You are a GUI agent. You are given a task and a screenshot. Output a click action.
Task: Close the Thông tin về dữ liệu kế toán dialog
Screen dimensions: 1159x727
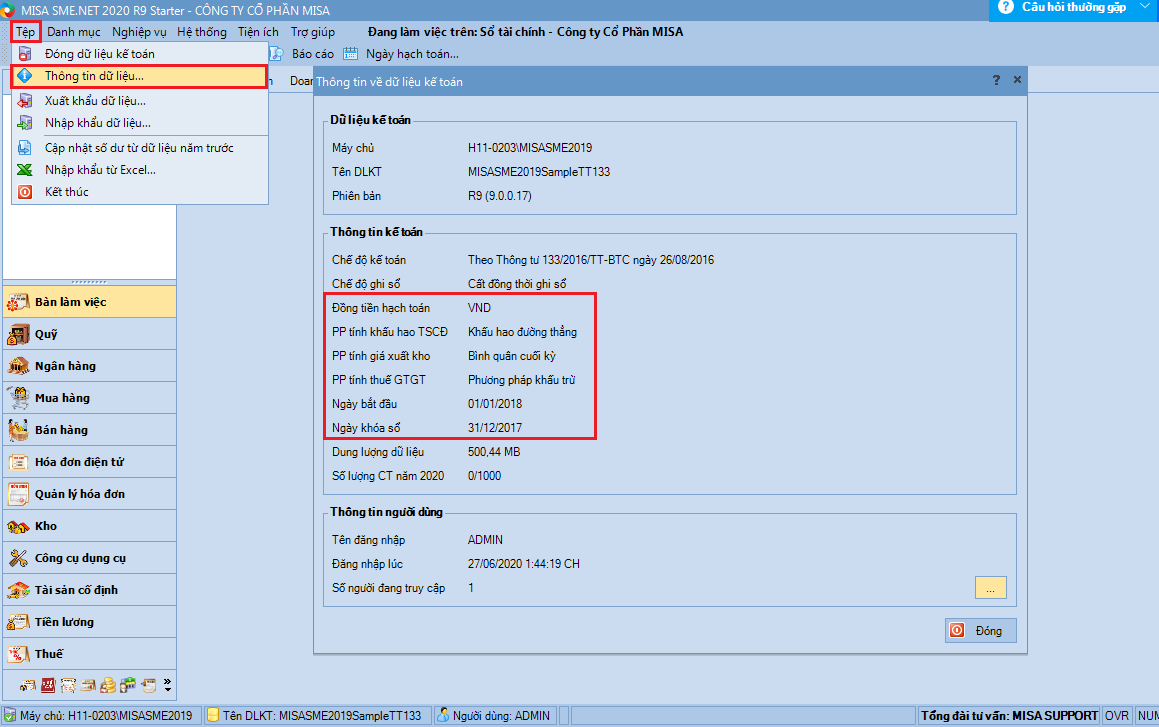tap(1017, 80)
